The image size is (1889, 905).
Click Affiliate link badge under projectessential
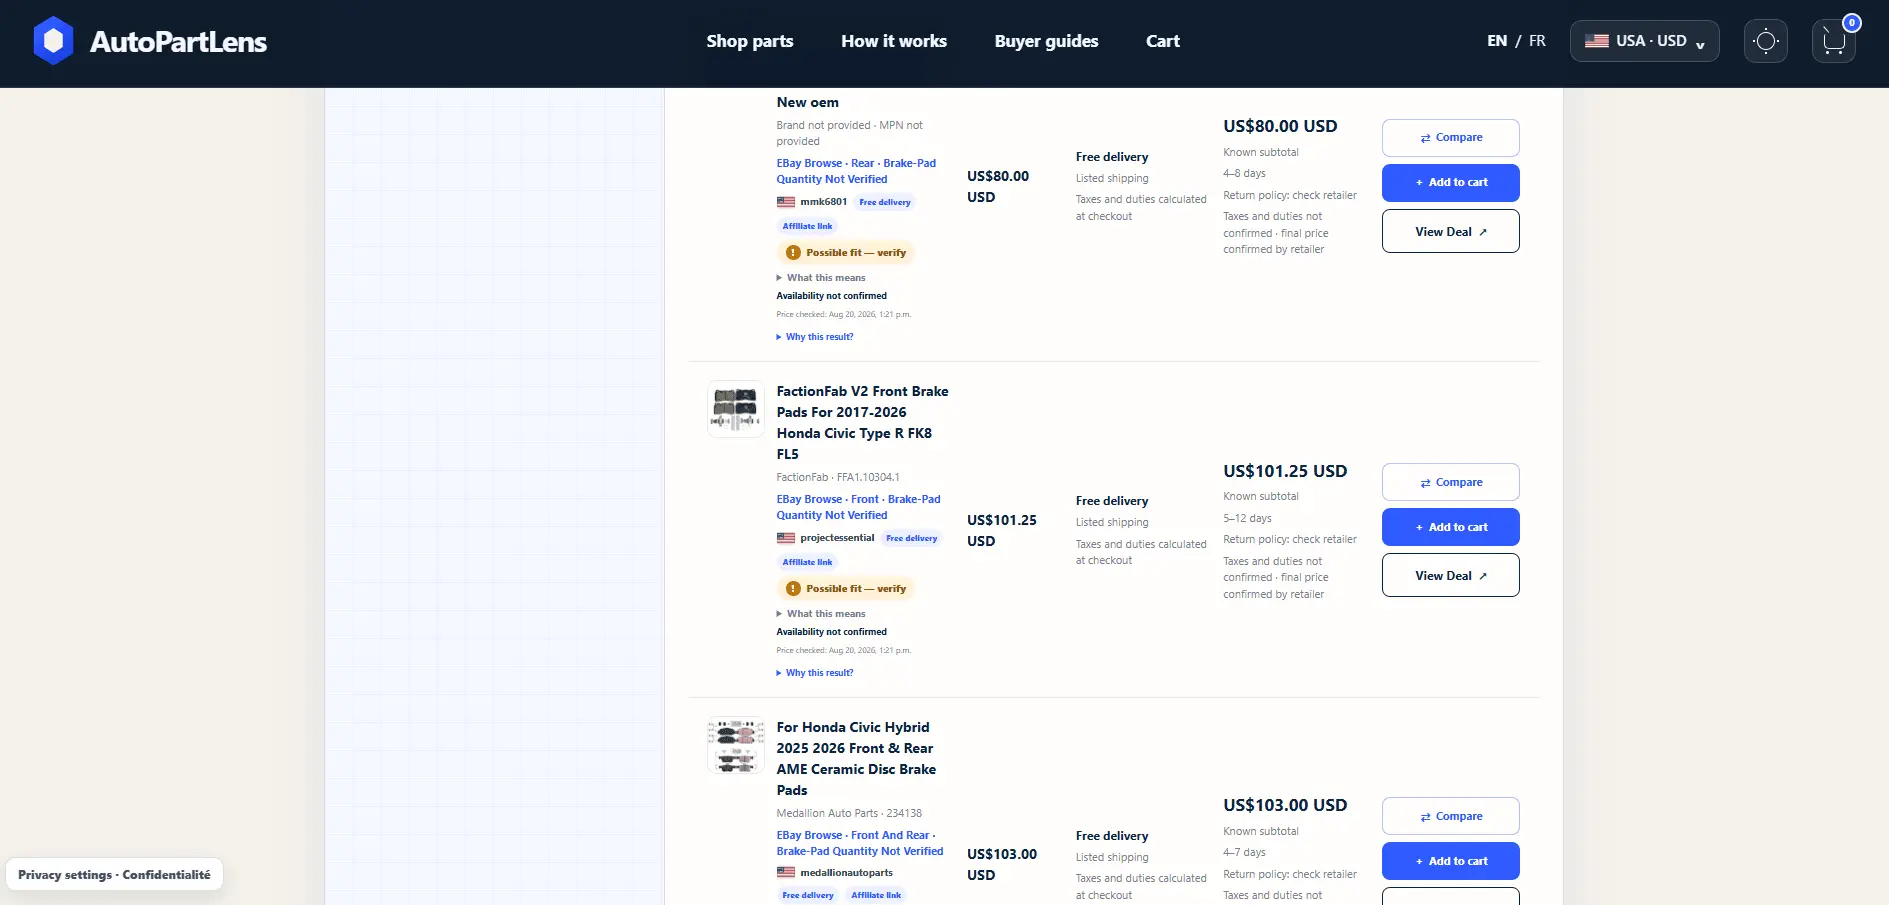pos(807,563)
